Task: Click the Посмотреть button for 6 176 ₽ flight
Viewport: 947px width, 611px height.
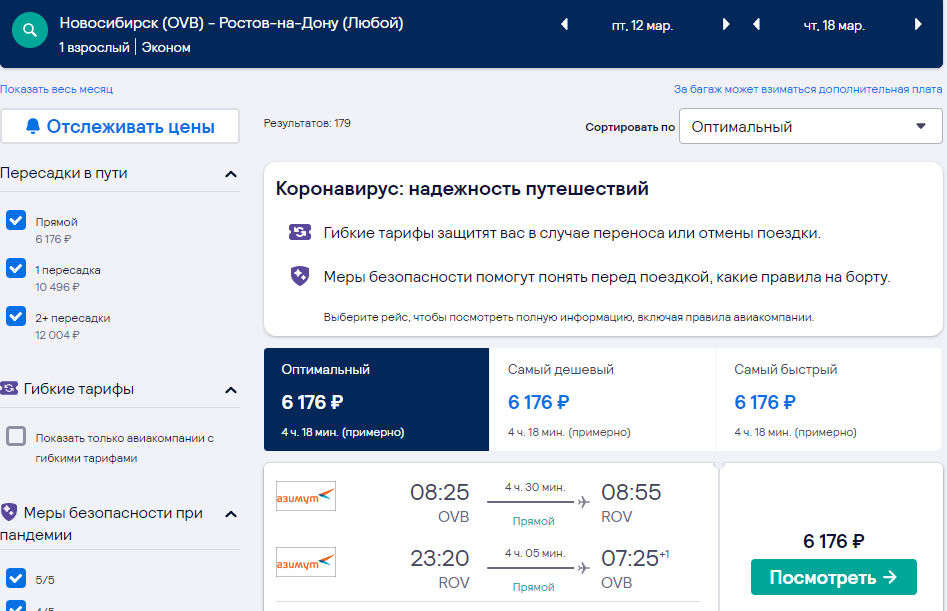Action: click(x=833, y=577)
